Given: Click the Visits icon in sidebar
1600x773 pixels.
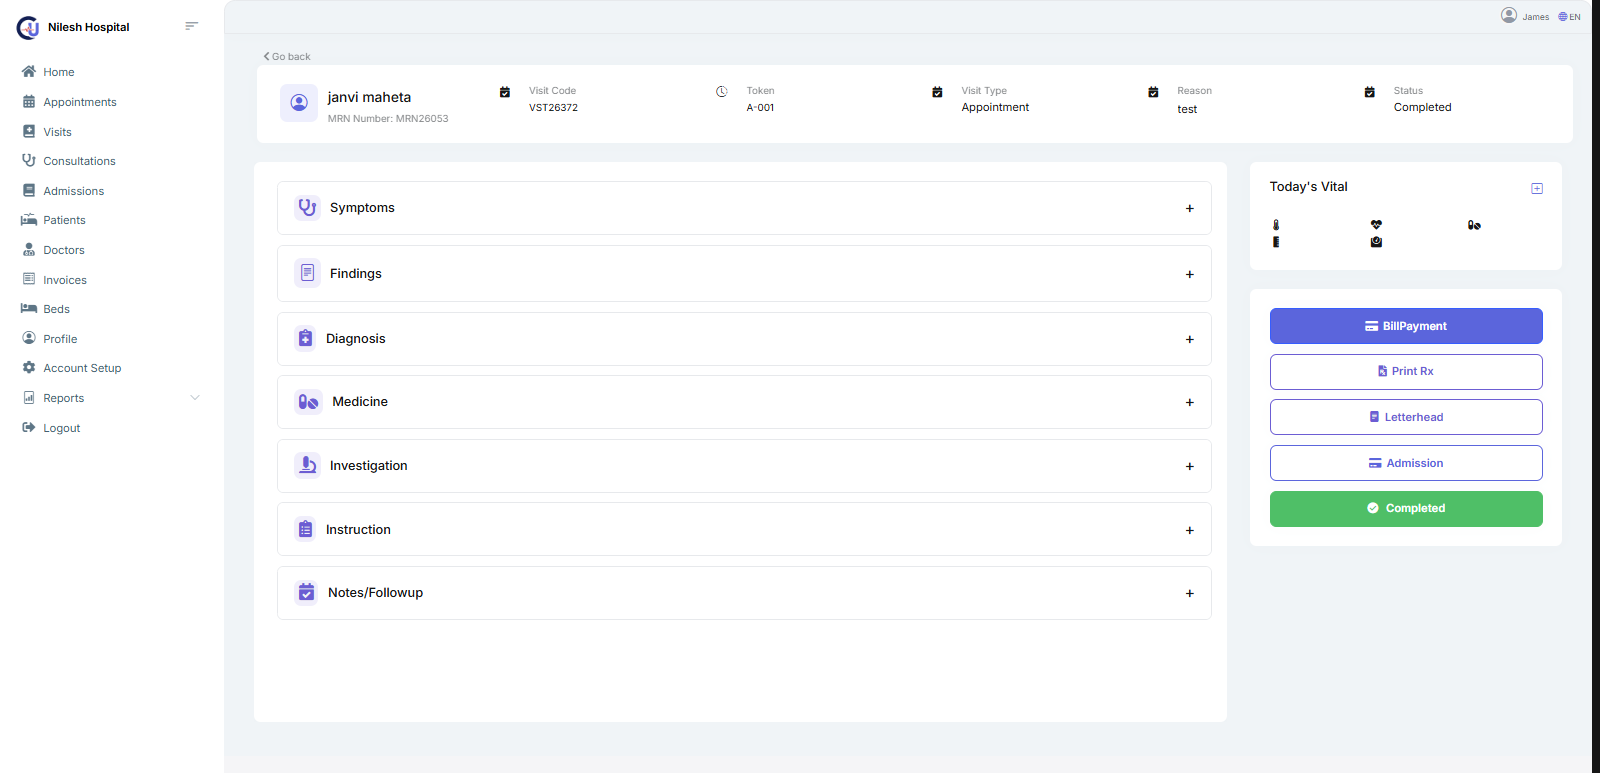Looking at the screenshot, I should click(29, 131).
